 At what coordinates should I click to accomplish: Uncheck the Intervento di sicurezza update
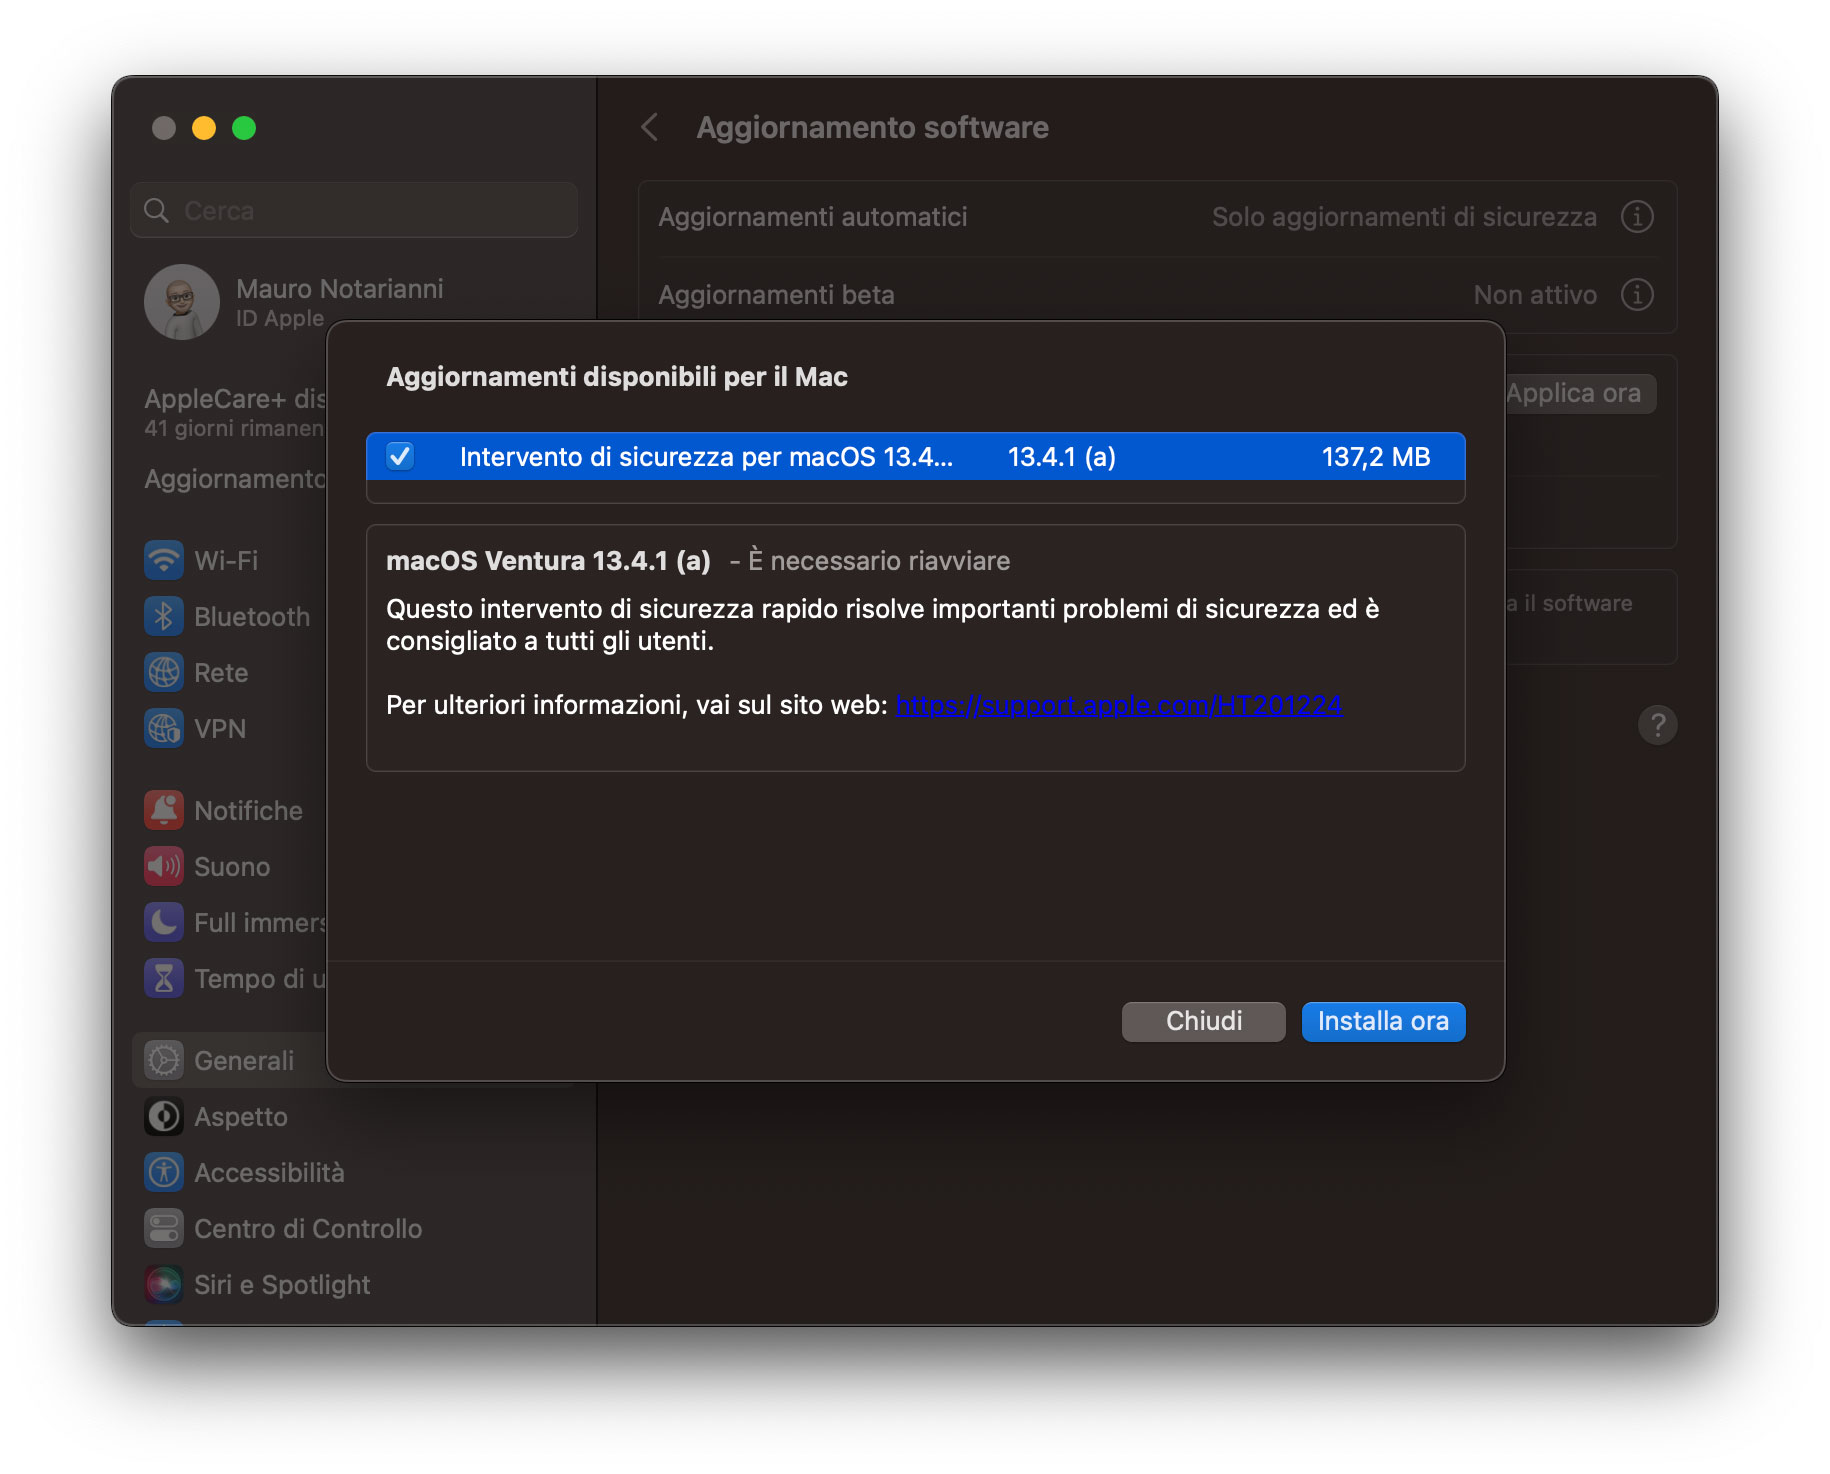coord(399,457)
